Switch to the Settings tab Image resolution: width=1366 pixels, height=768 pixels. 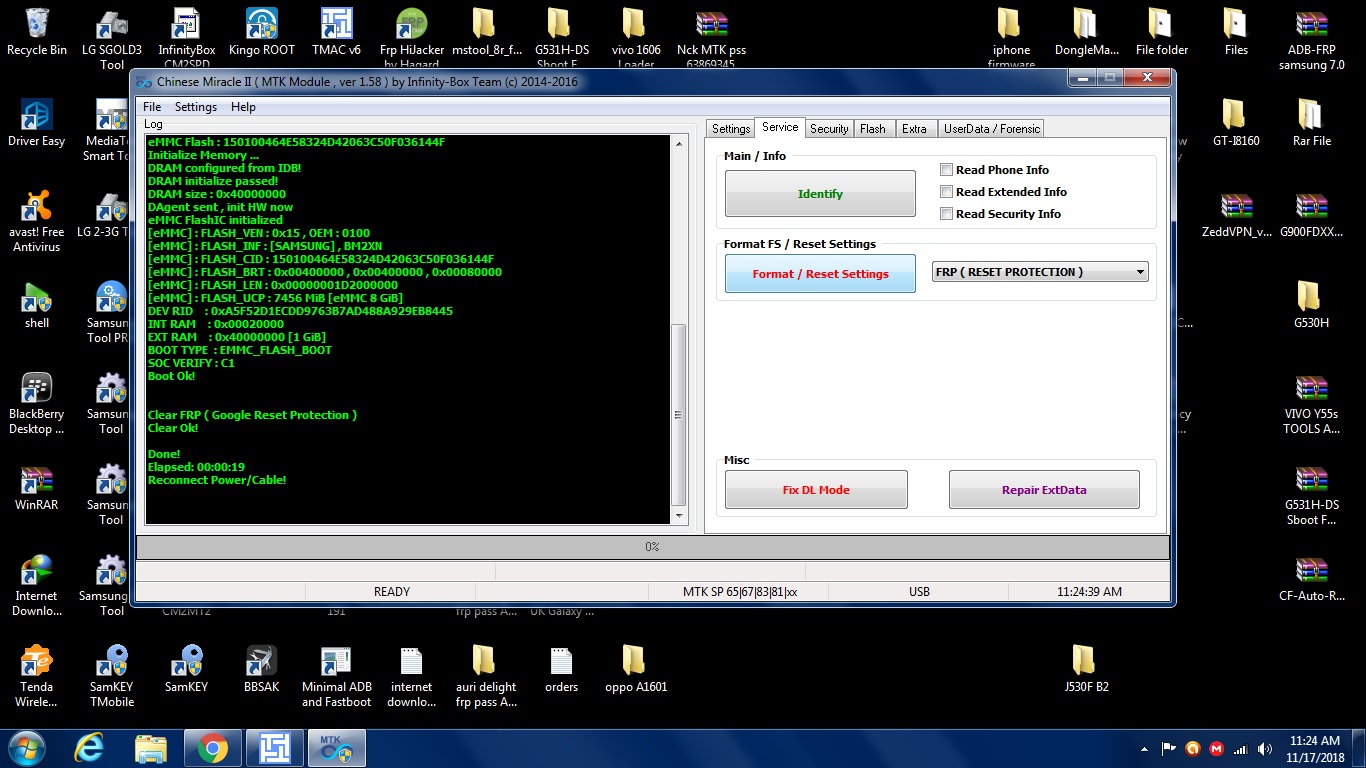coord(731,129)
